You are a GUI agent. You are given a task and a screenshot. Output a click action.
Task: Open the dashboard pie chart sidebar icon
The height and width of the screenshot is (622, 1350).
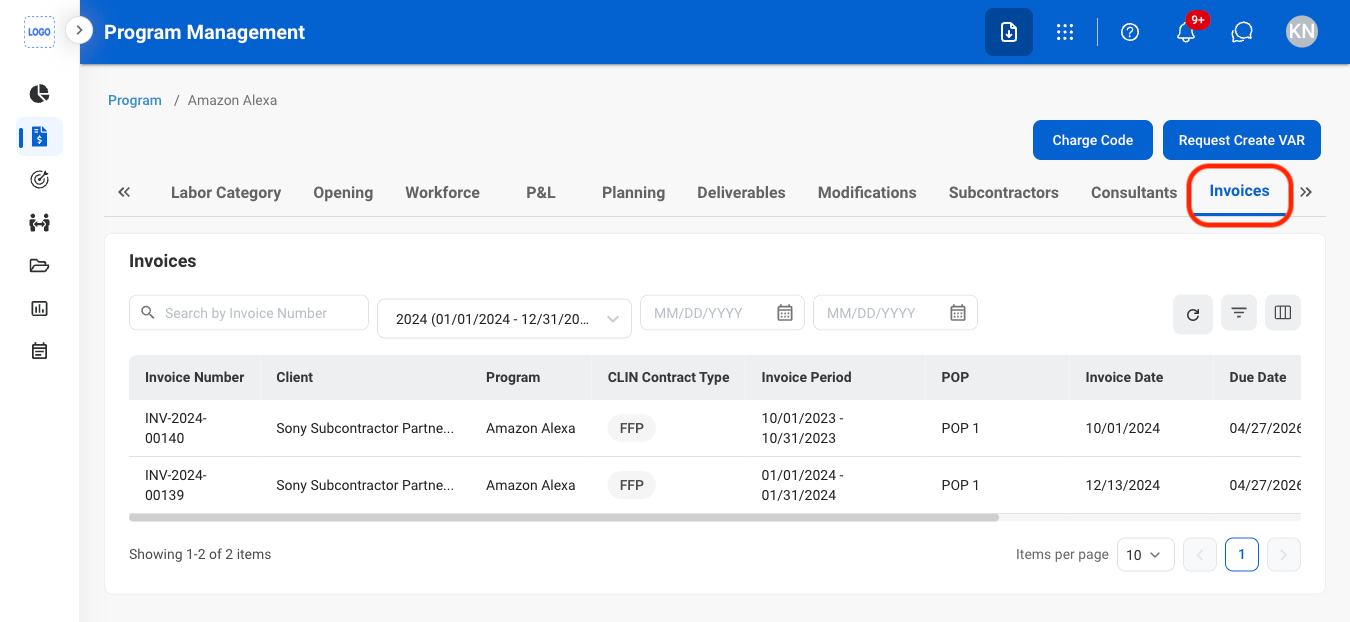(x=39, y=94)
